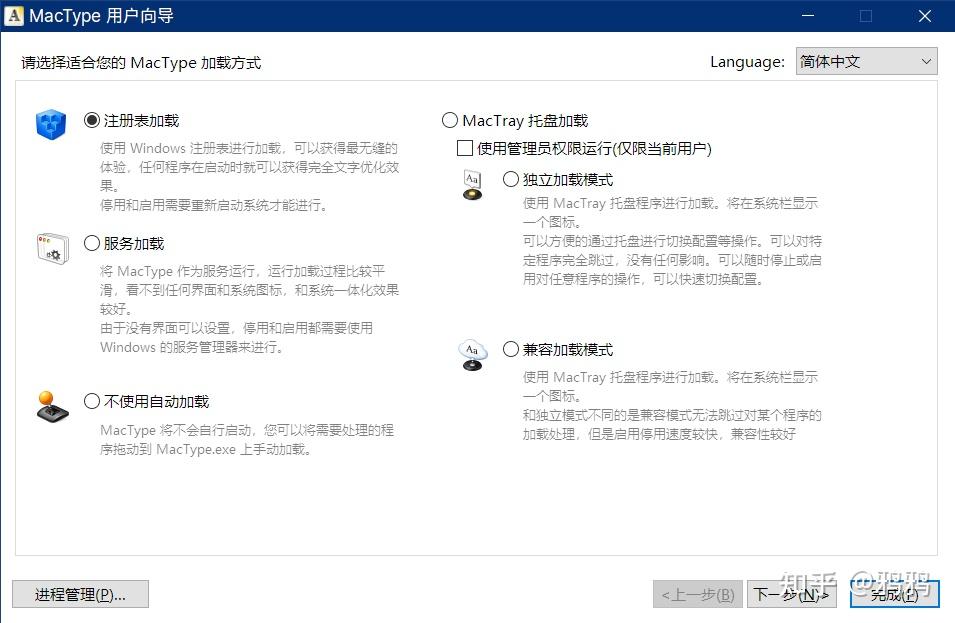Click the tray icon beside 兼容加载模式
Image resolution: width=955 pixels, height=623 pixels.
471,351
